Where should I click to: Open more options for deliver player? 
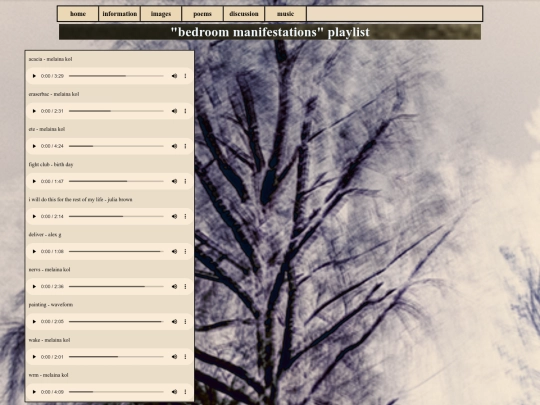(x=185, y=251)
